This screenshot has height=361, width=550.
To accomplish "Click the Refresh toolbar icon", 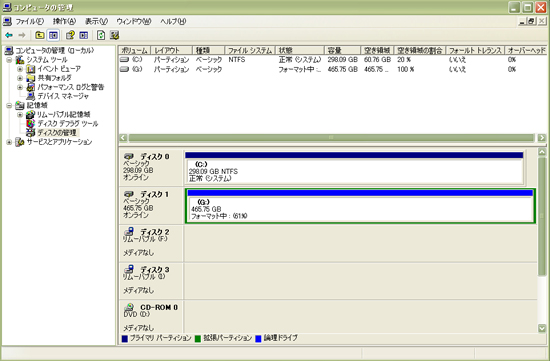I will coord(101,35).
